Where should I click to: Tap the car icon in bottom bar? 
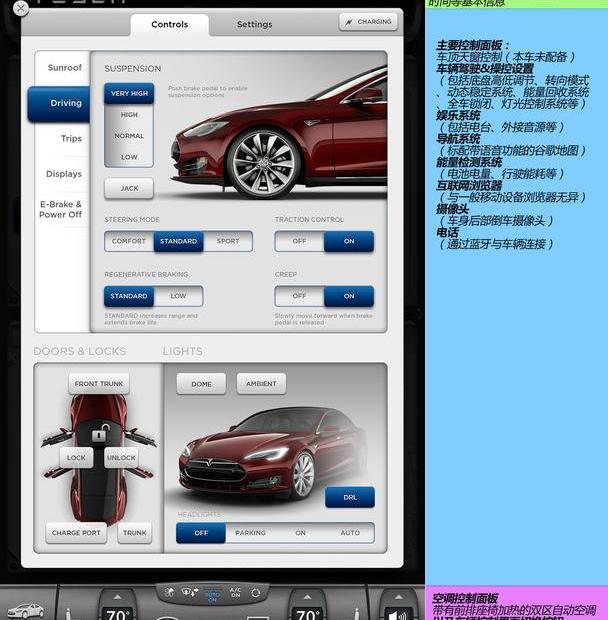(x=25, y=611)
